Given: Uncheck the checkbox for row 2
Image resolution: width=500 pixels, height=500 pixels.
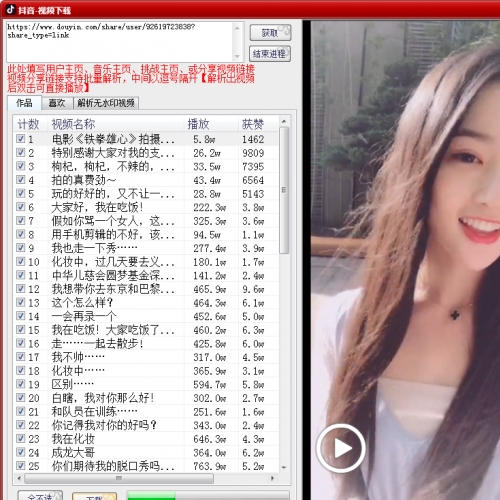Looking at the screenshot, I should (x=21, y=152).
